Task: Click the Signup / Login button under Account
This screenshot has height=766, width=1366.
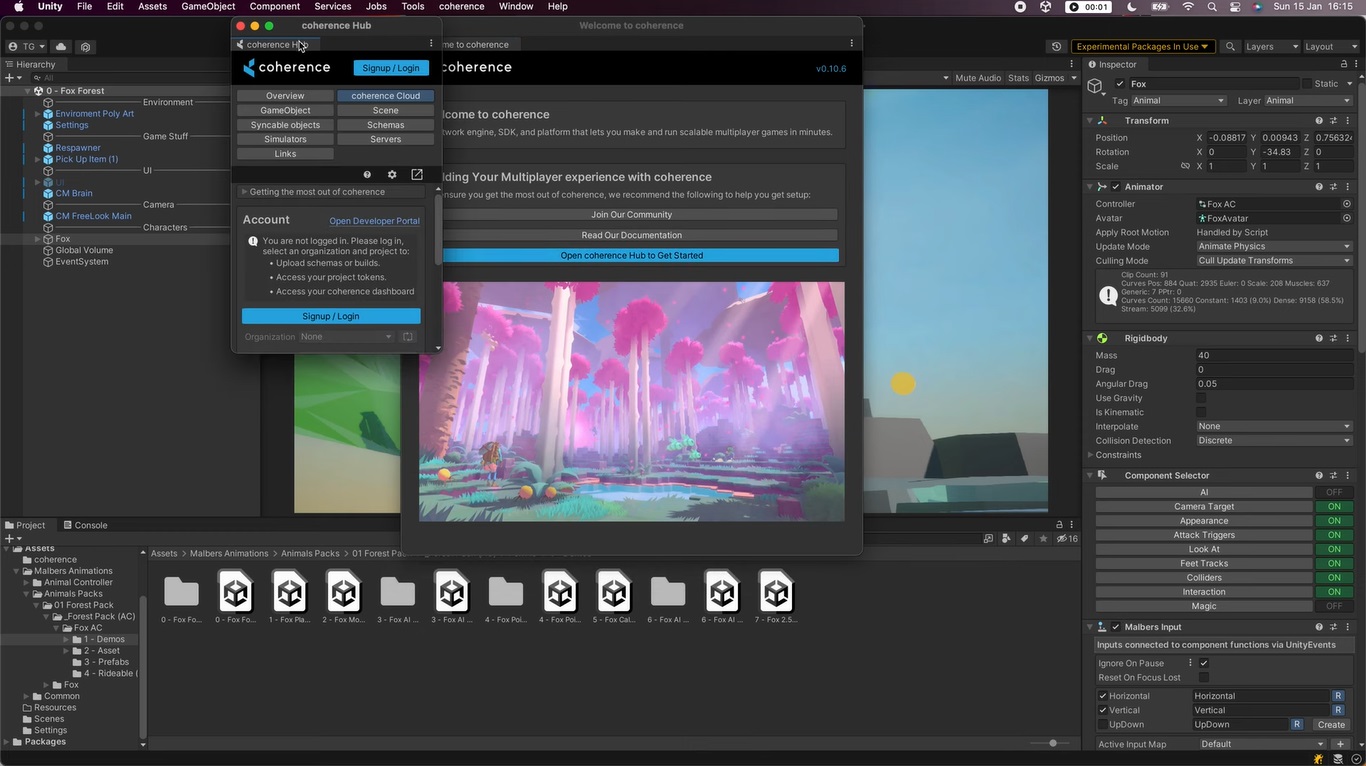Action: click(x=331, y=316)
